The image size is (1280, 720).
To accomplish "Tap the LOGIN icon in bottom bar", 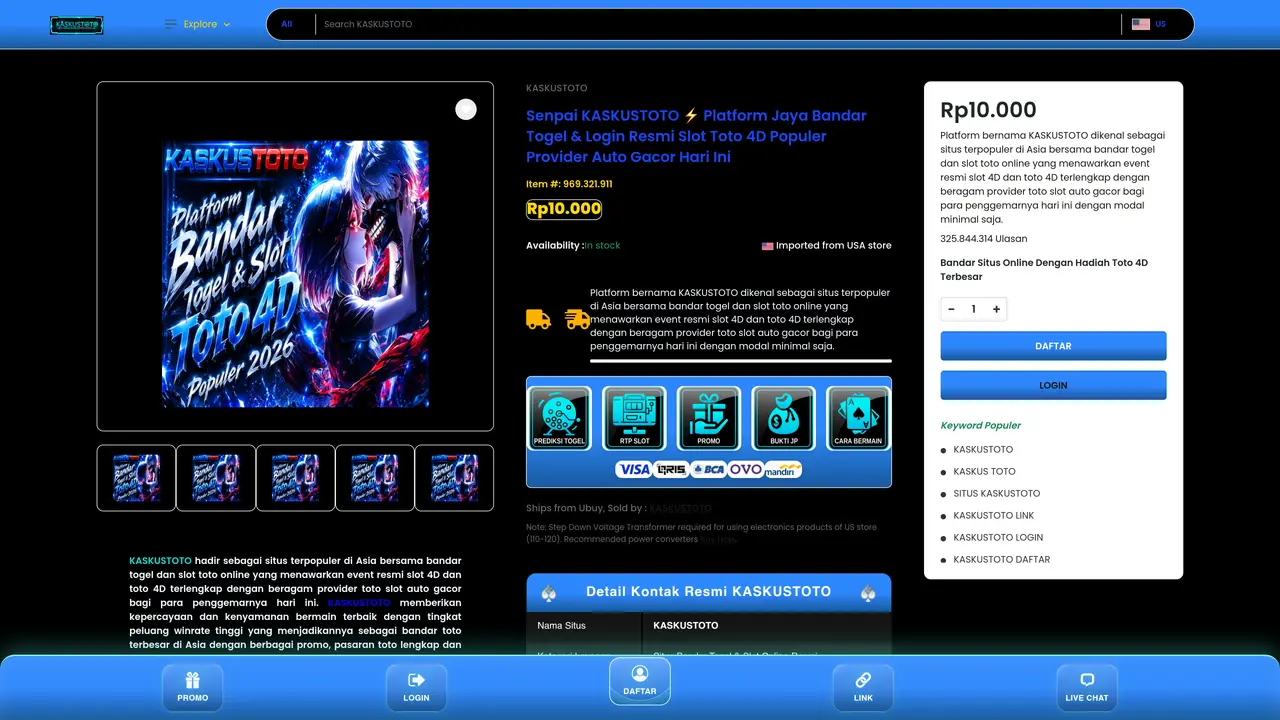I will click(x=416, y=687).
